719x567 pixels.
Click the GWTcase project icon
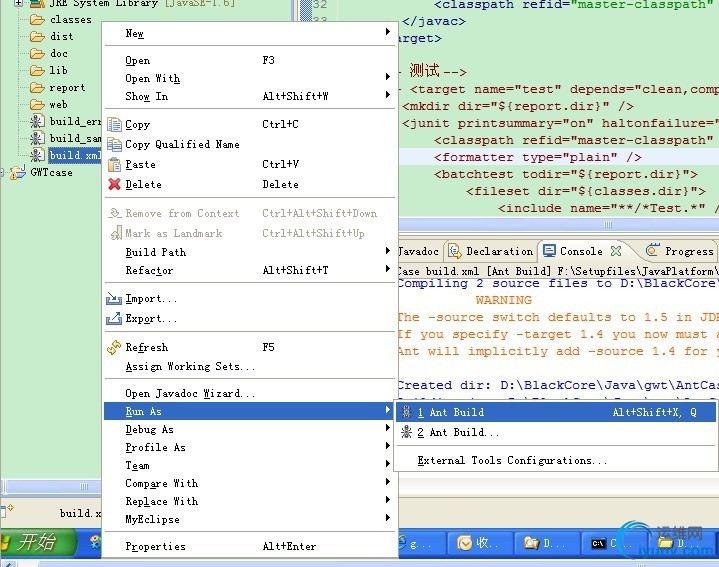tap(18, 173)
